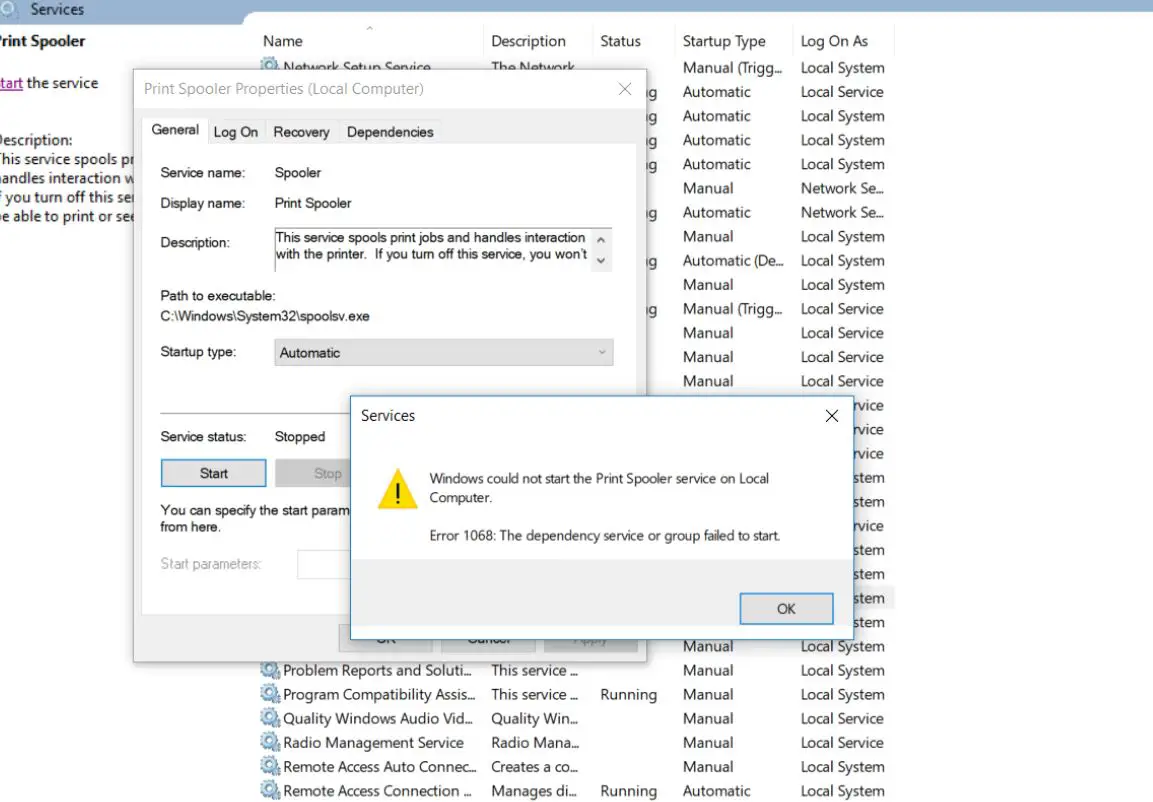The width and height of the screenshot is (1153, 802).
Task: Click the Description box scroll up arrow
Action: click(x=602, y=240)
